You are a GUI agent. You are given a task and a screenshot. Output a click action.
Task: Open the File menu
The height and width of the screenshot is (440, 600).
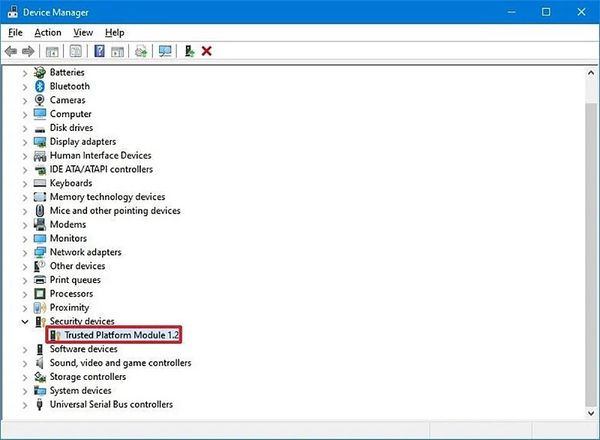click(14, 32)
